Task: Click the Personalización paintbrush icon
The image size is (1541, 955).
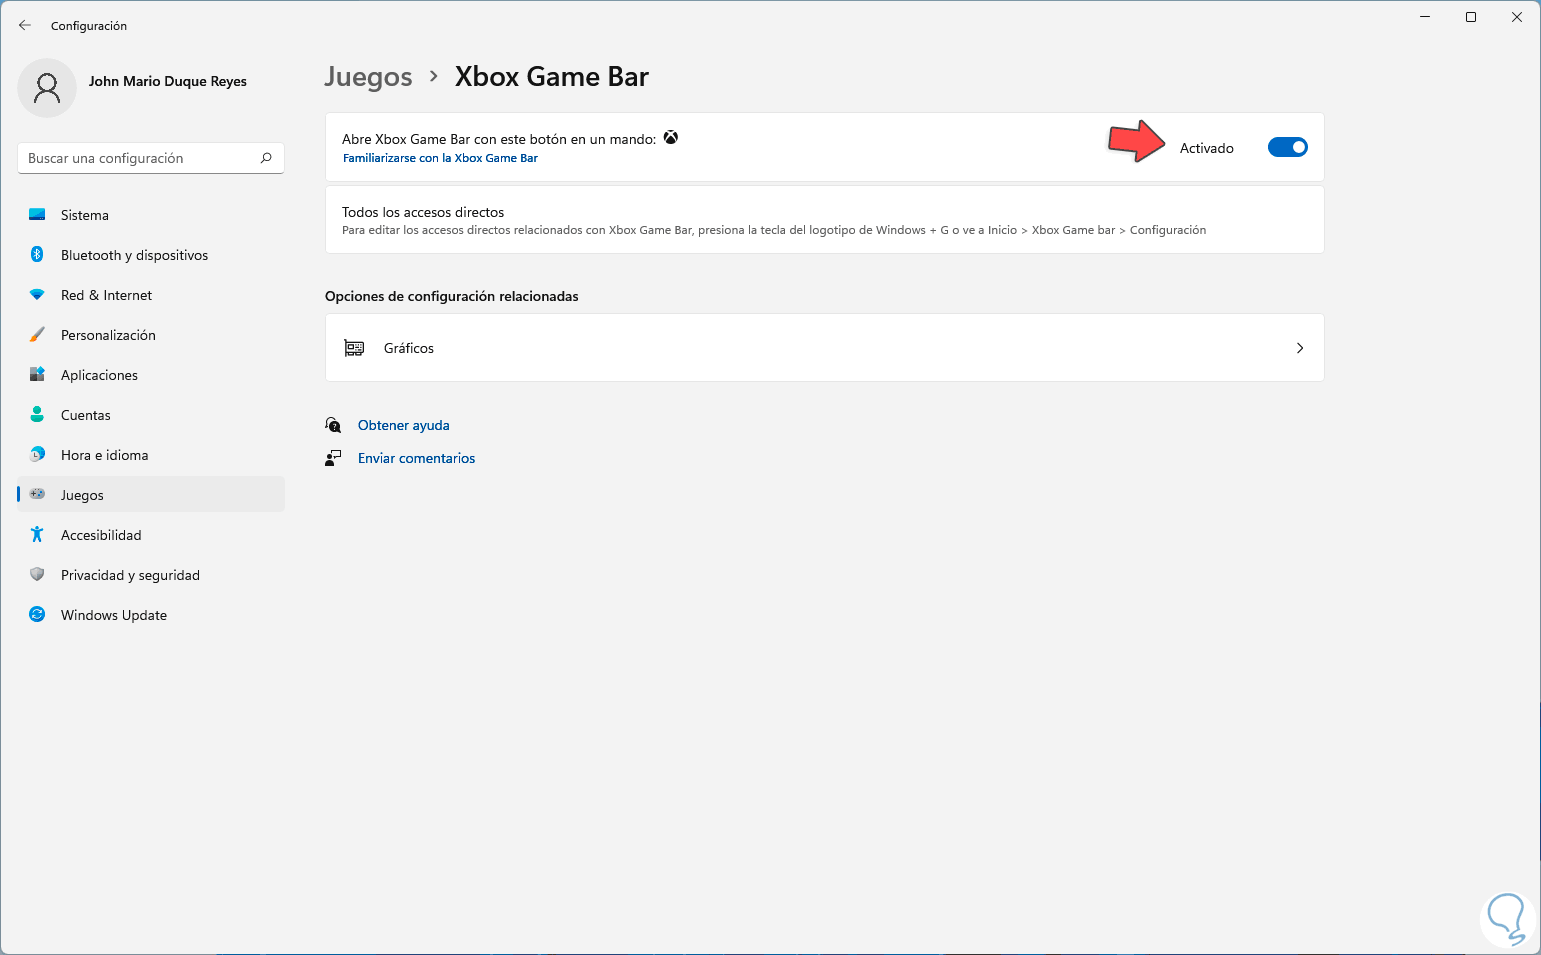Action: [x=37, y=335]
